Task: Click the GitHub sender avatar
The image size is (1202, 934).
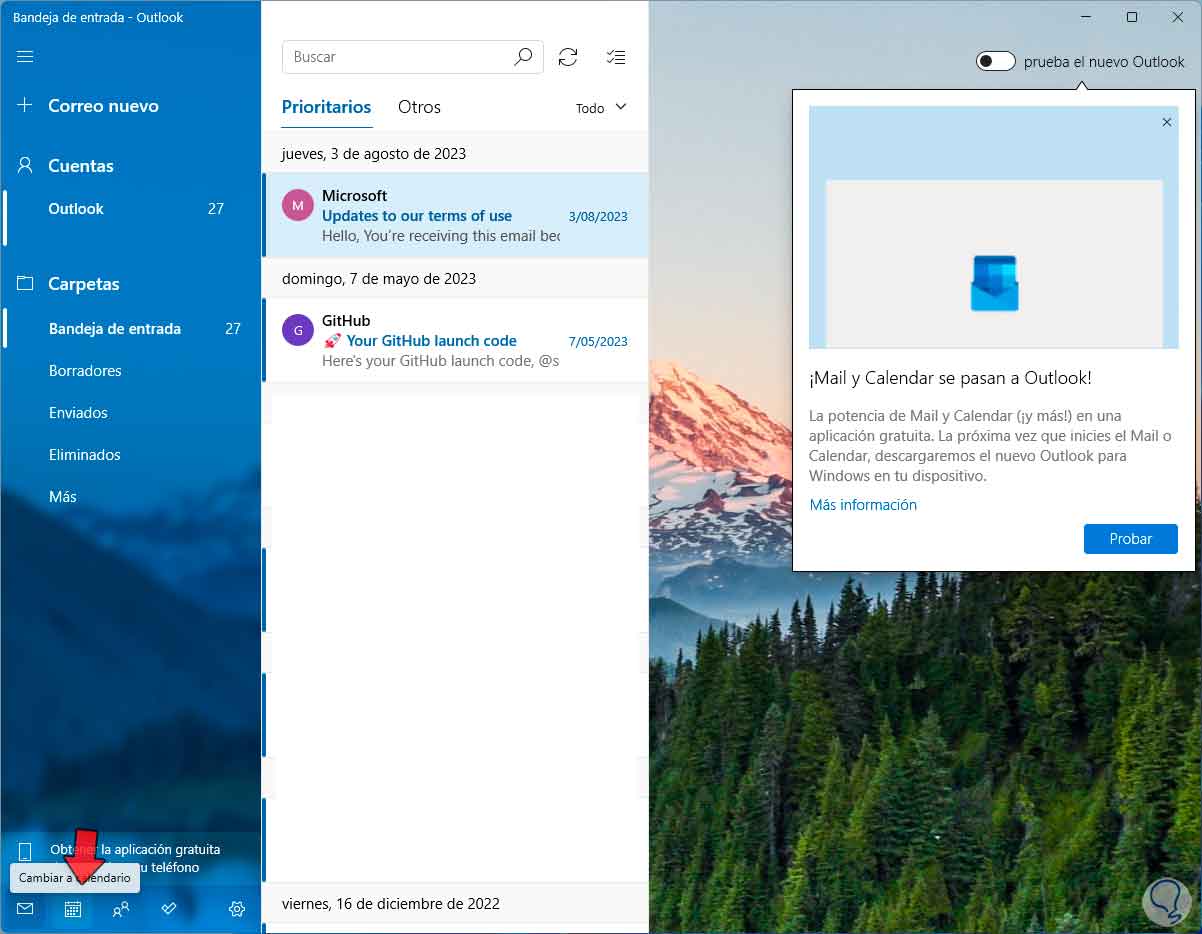Action: [x=298, y=330]
